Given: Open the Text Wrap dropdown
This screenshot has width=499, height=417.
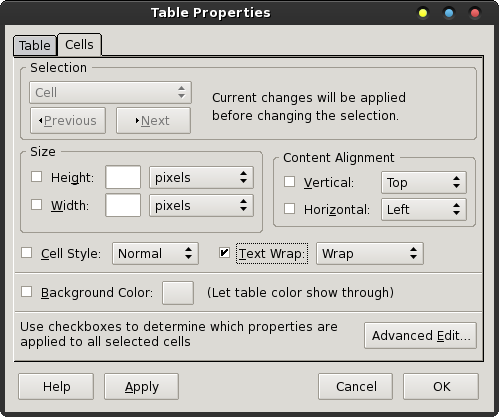Looking at the screenshot, I should (370, 253).
